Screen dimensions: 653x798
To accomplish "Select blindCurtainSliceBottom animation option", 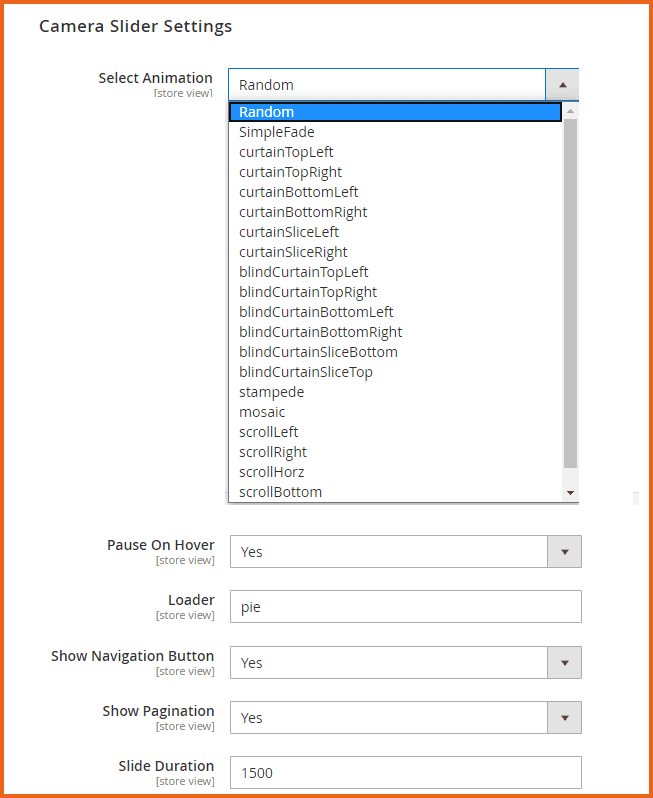I will [x=318, y=352].
